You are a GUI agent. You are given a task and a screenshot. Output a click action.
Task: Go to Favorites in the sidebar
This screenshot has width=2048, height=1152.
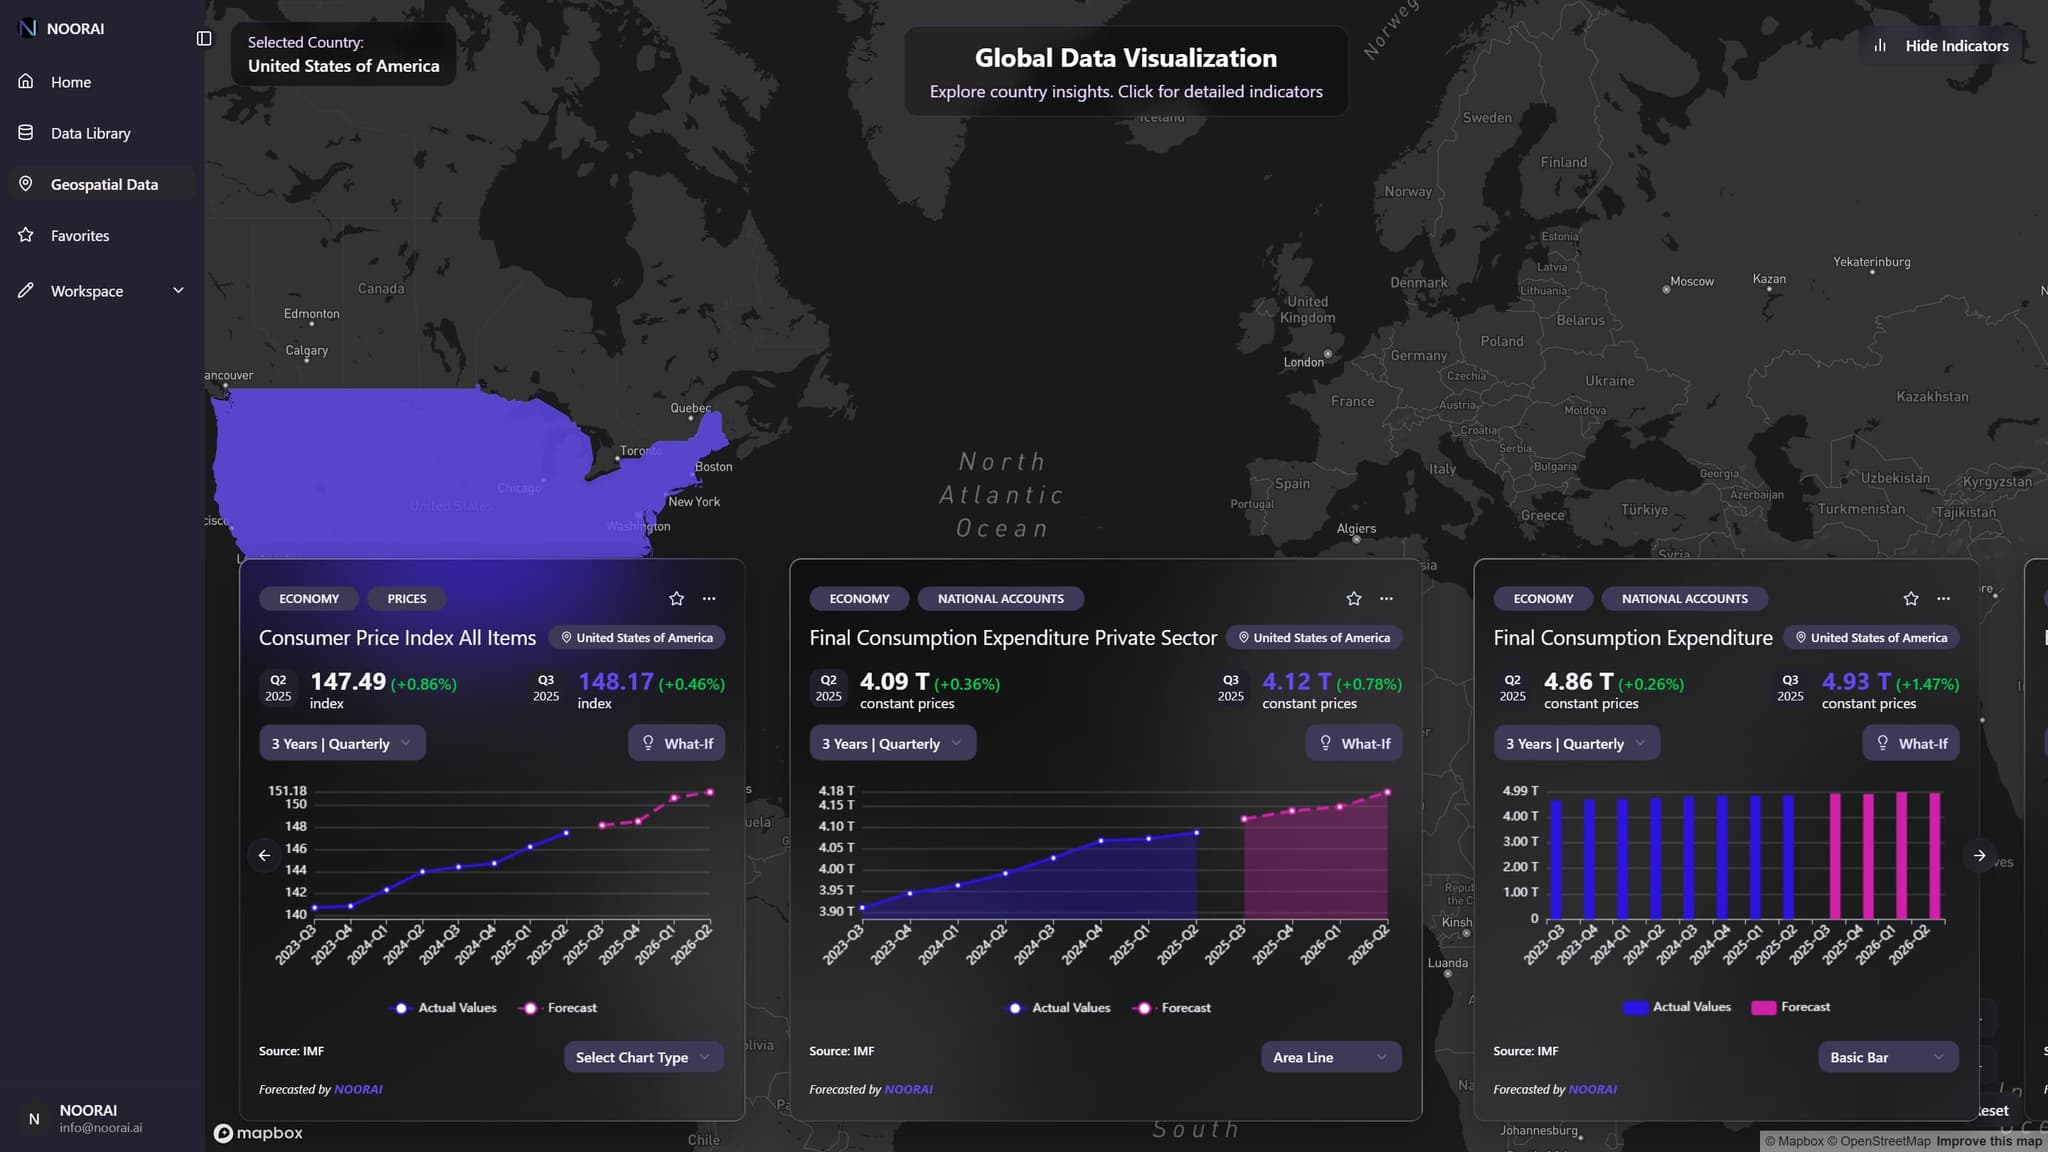(80, 235)
